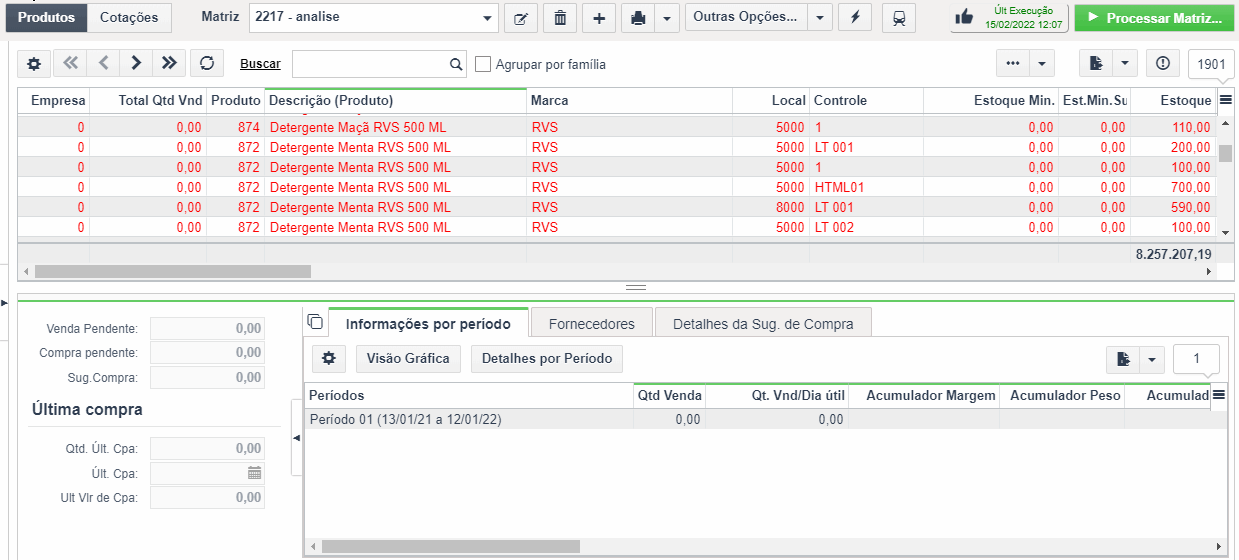Click the bus/train icon button
This screenshot has height=560, width=1239.
click(898, 18)
